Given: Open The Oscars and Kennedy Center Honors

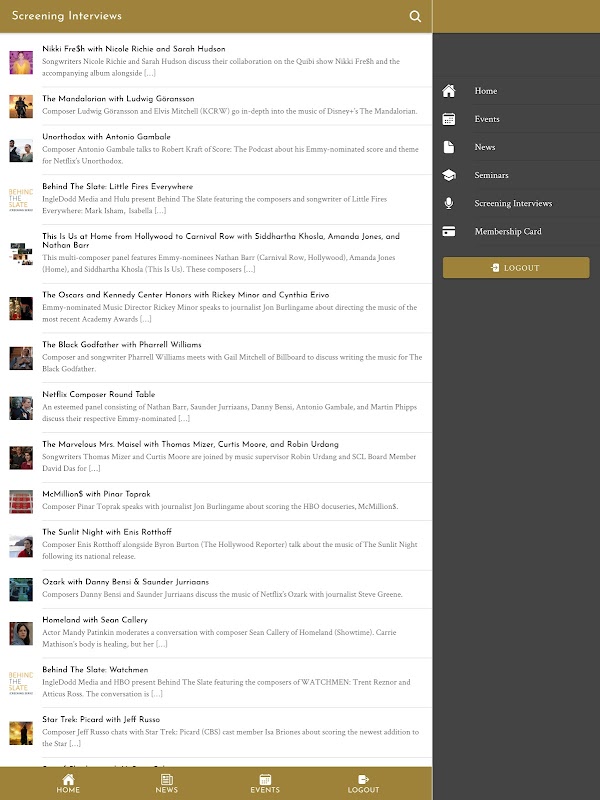Looking at the screenshot, I should [x=216, y=307].
